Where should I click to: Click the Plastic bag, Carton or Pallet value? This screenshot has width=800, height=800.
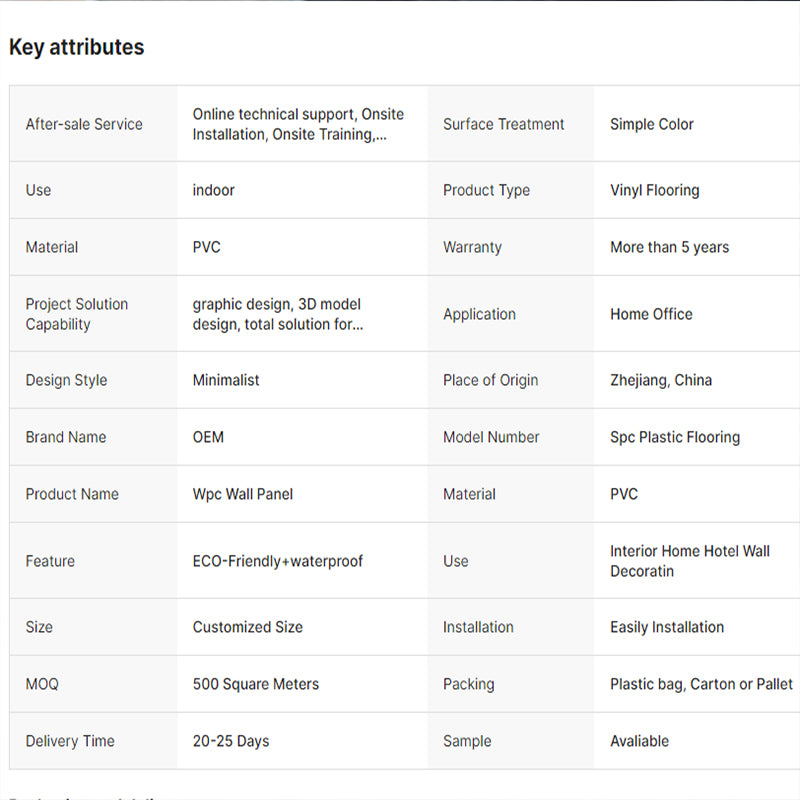click(701, 684)
